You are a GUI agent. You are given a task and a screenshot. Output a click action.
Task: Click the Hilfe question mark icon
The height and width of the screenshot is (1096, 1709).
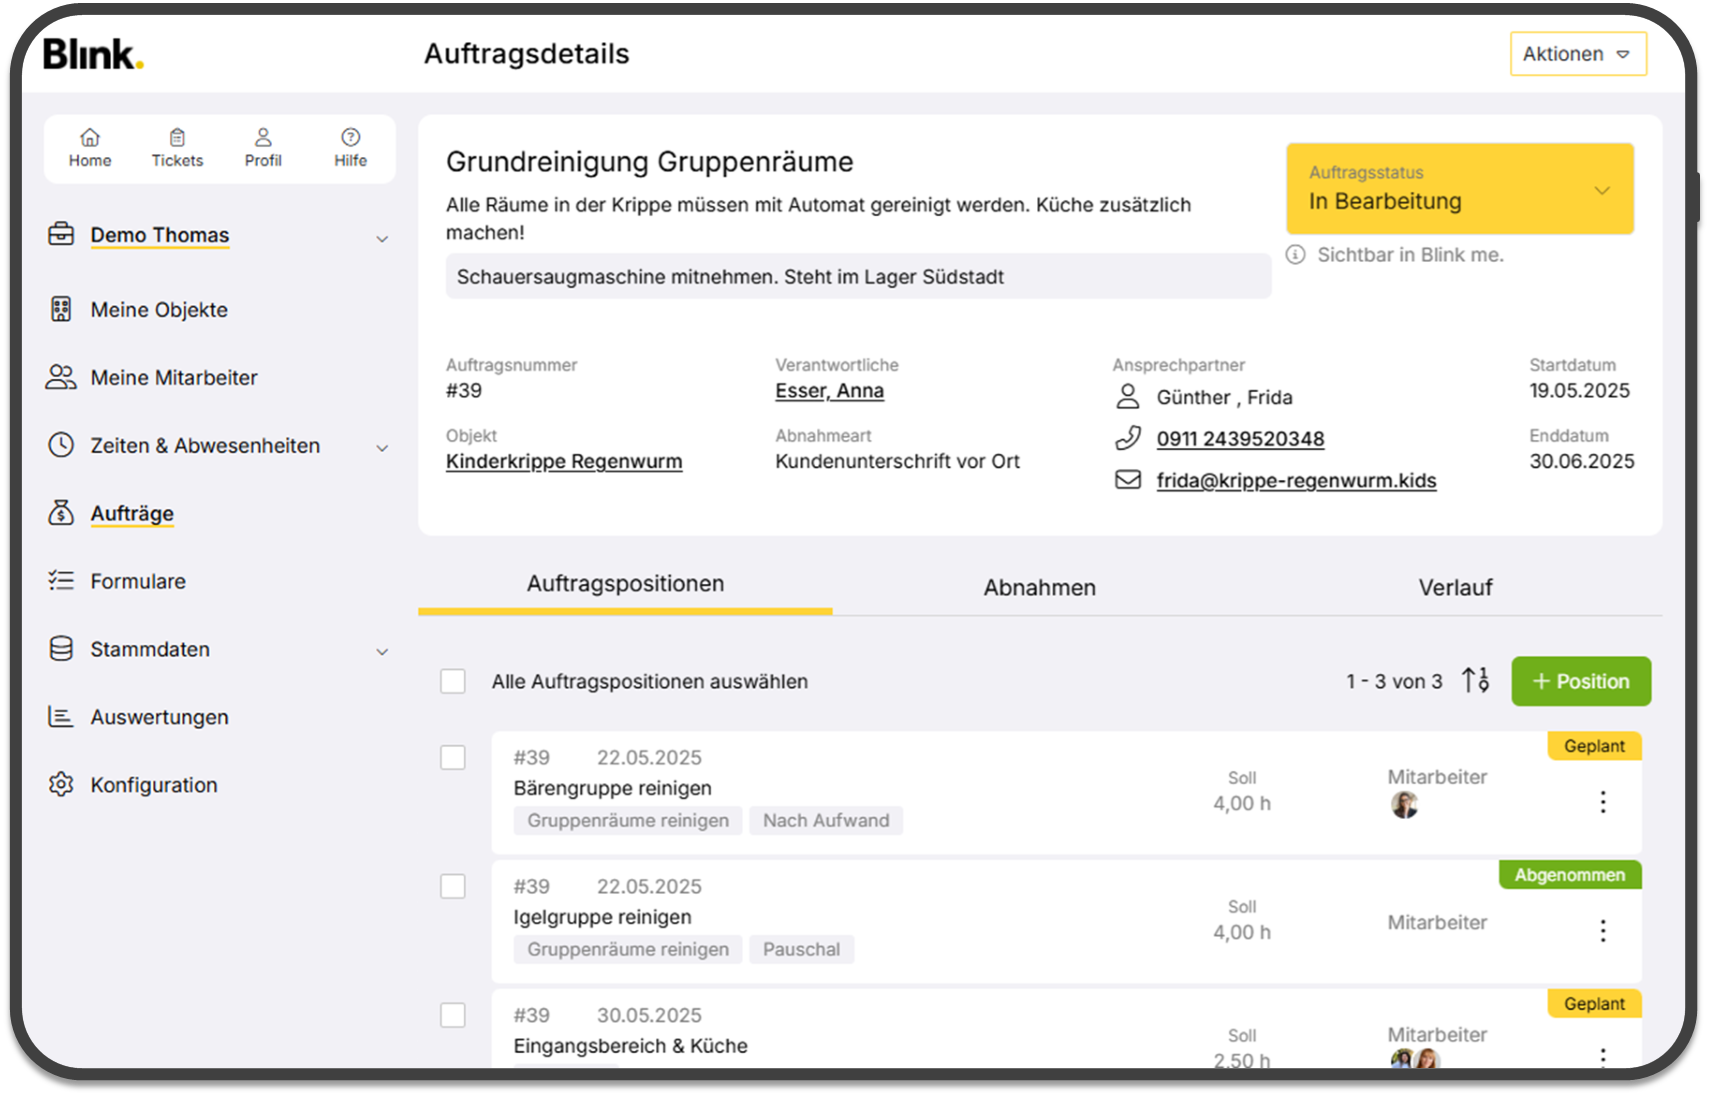click(350, 138)
